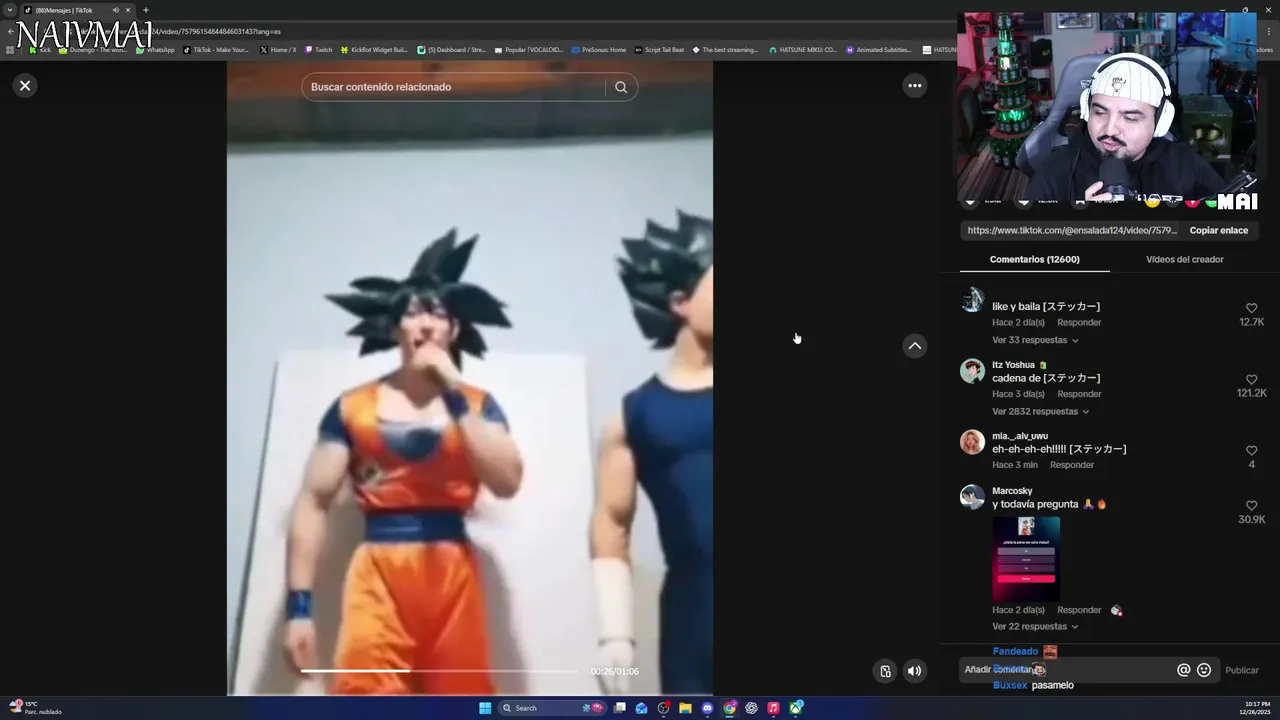Open 'Animated Subtitles...' bookmark

879,49
